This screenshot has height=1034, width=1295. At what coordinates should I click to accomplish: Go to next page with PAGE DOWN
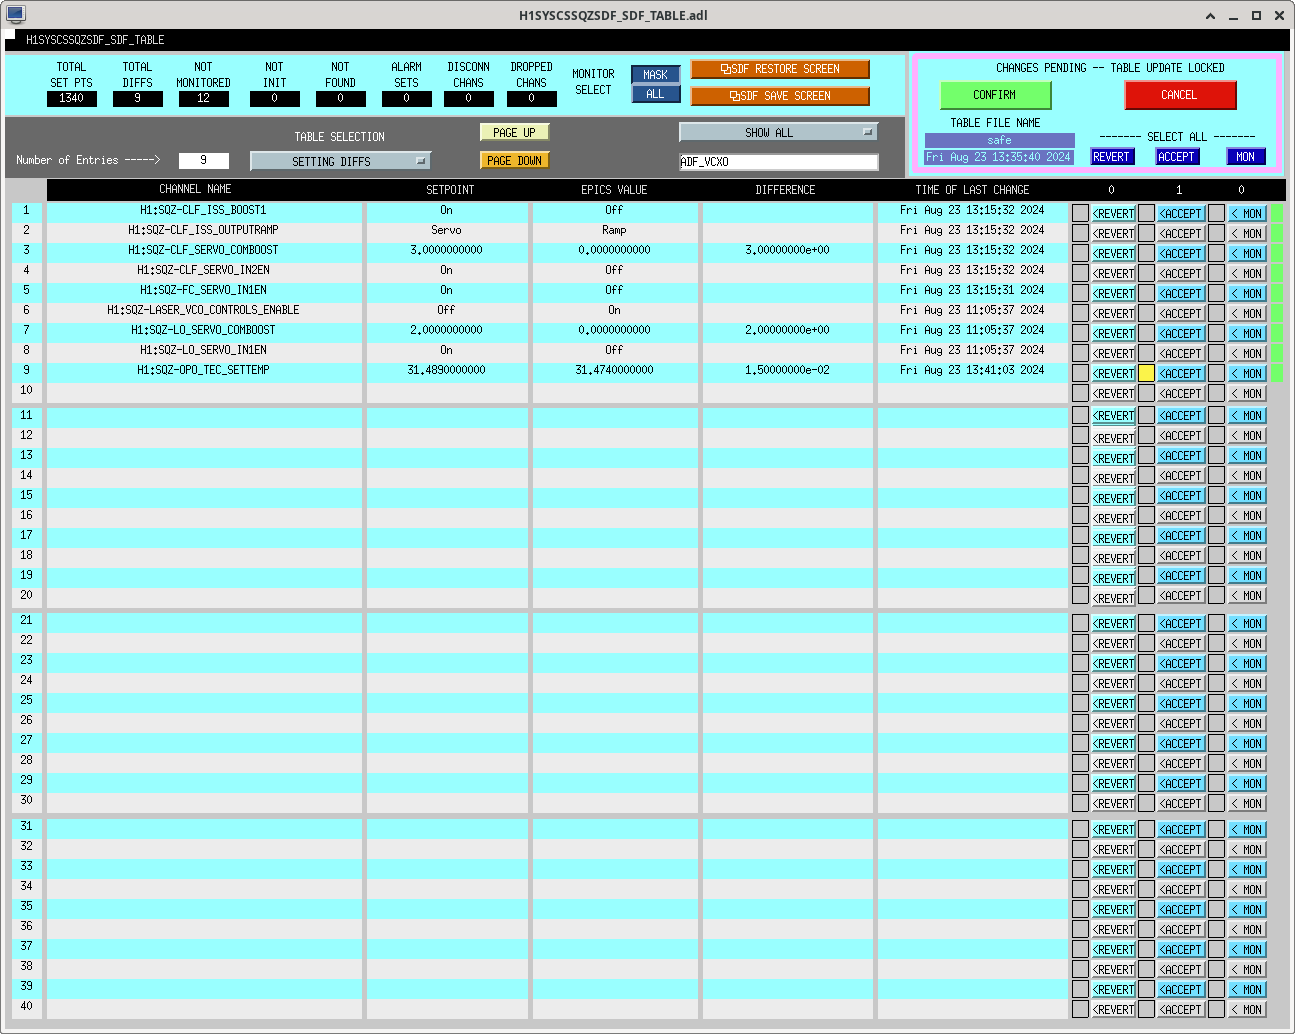(x=514, y=160)
